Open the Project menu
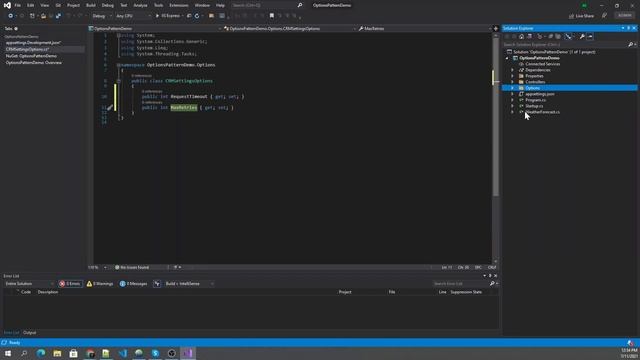 click(73, 5)
